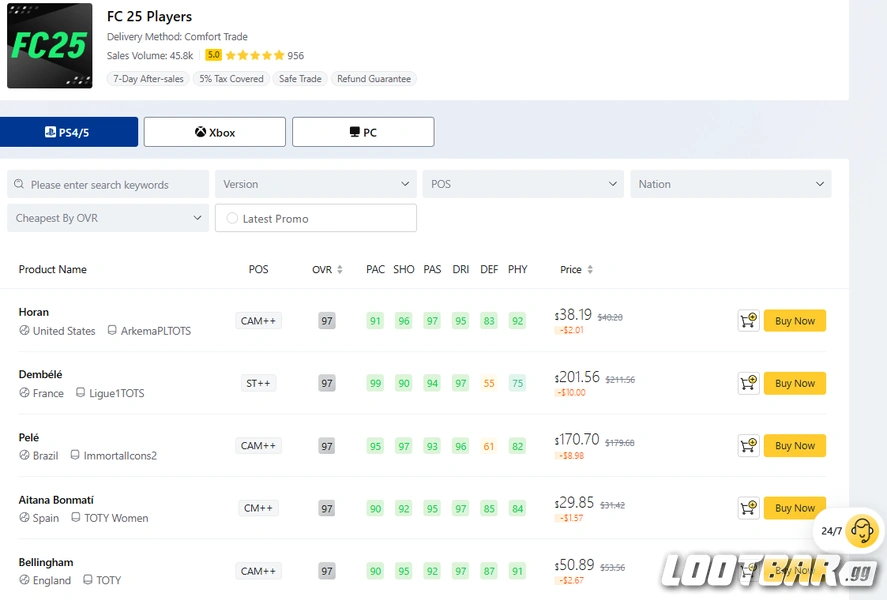
Task: Click the FC25 game logo thumbnail
Action: pyautogui.click(x=50, y=46)
